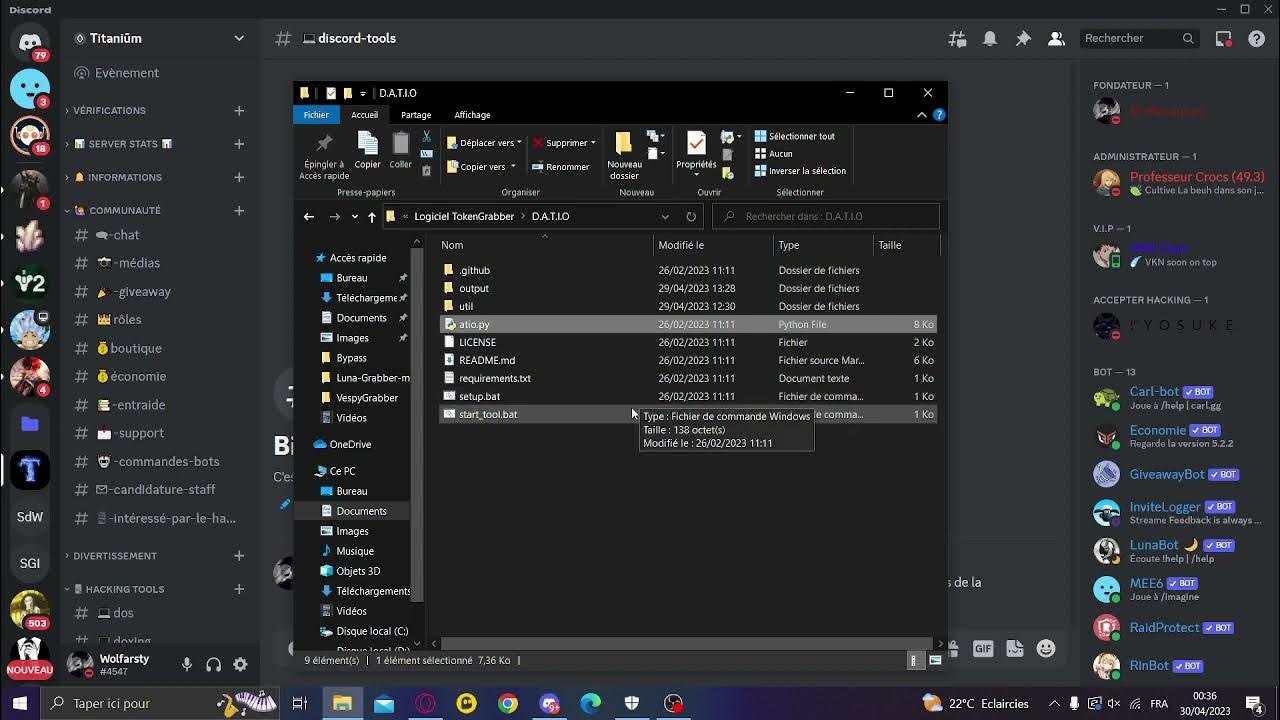This screenshot has height=720, width=1280.
Task: Collapse VÉRIFICATIONS category in Discord
Action: (x=109, y=110)
